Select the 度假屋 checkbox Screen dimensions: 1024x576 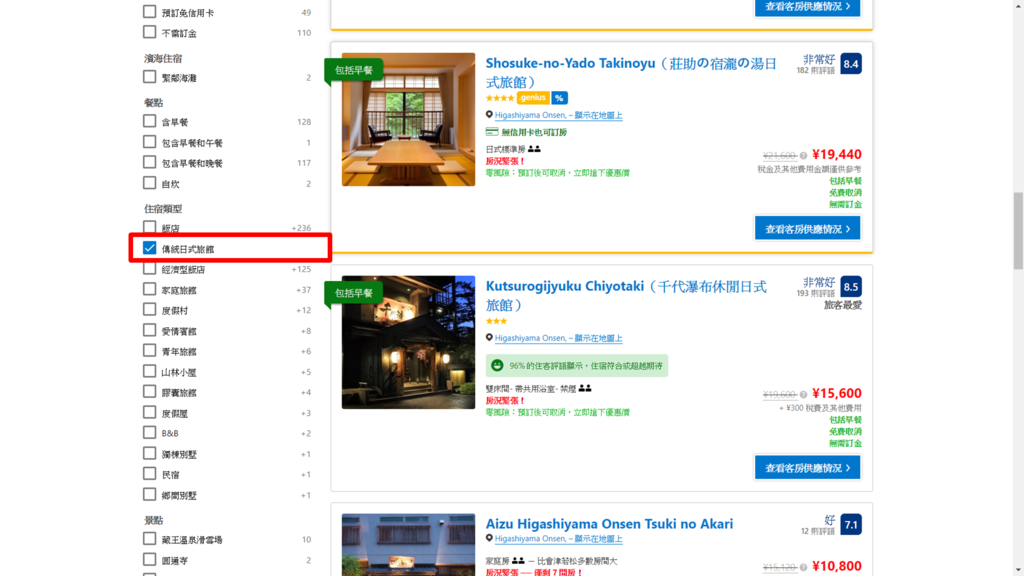(150, 413)
